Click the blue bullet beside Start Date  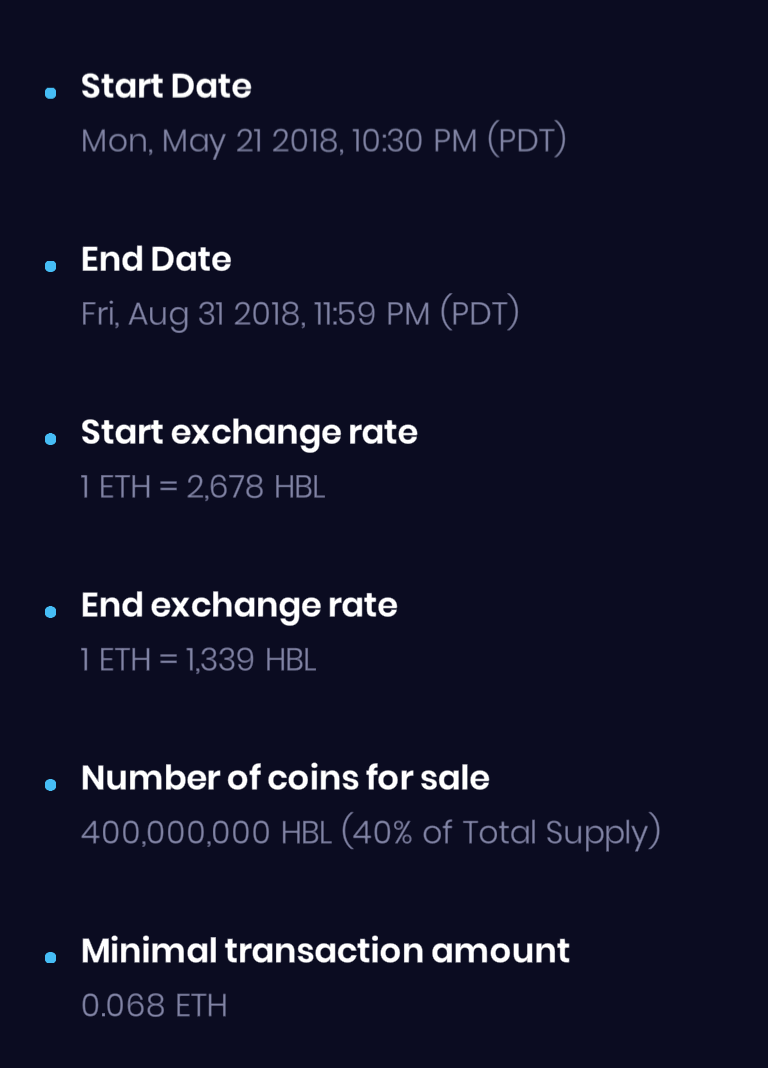pos(50,93)
